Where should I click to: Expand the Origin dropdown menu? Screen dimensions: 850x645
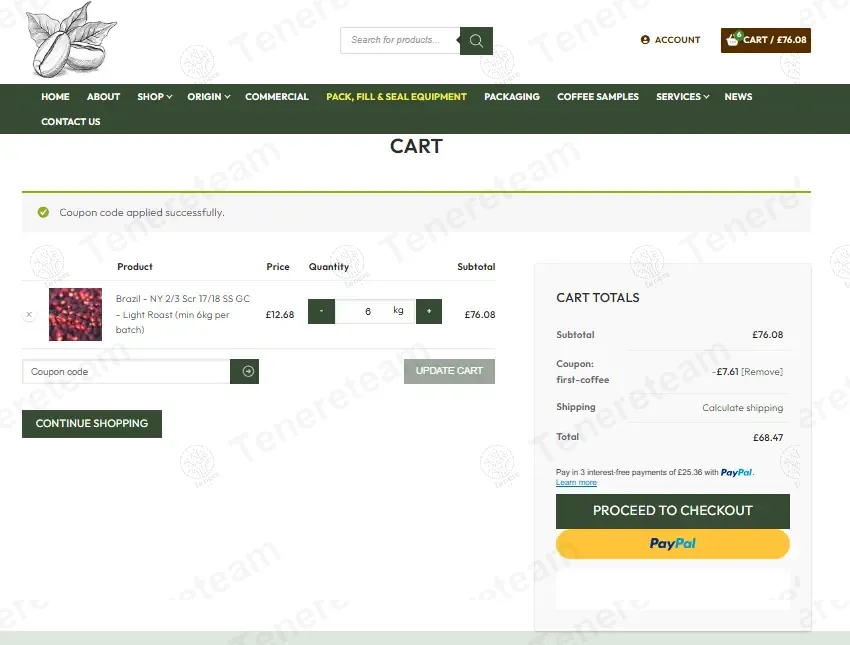(x=208, y=97)
